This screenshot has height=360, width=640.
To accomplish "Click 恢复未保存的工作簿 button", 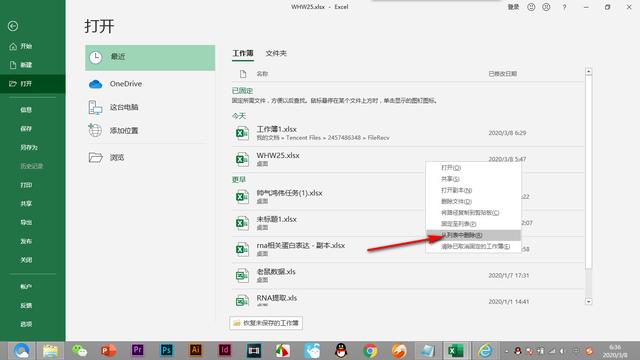I will 266,323.
